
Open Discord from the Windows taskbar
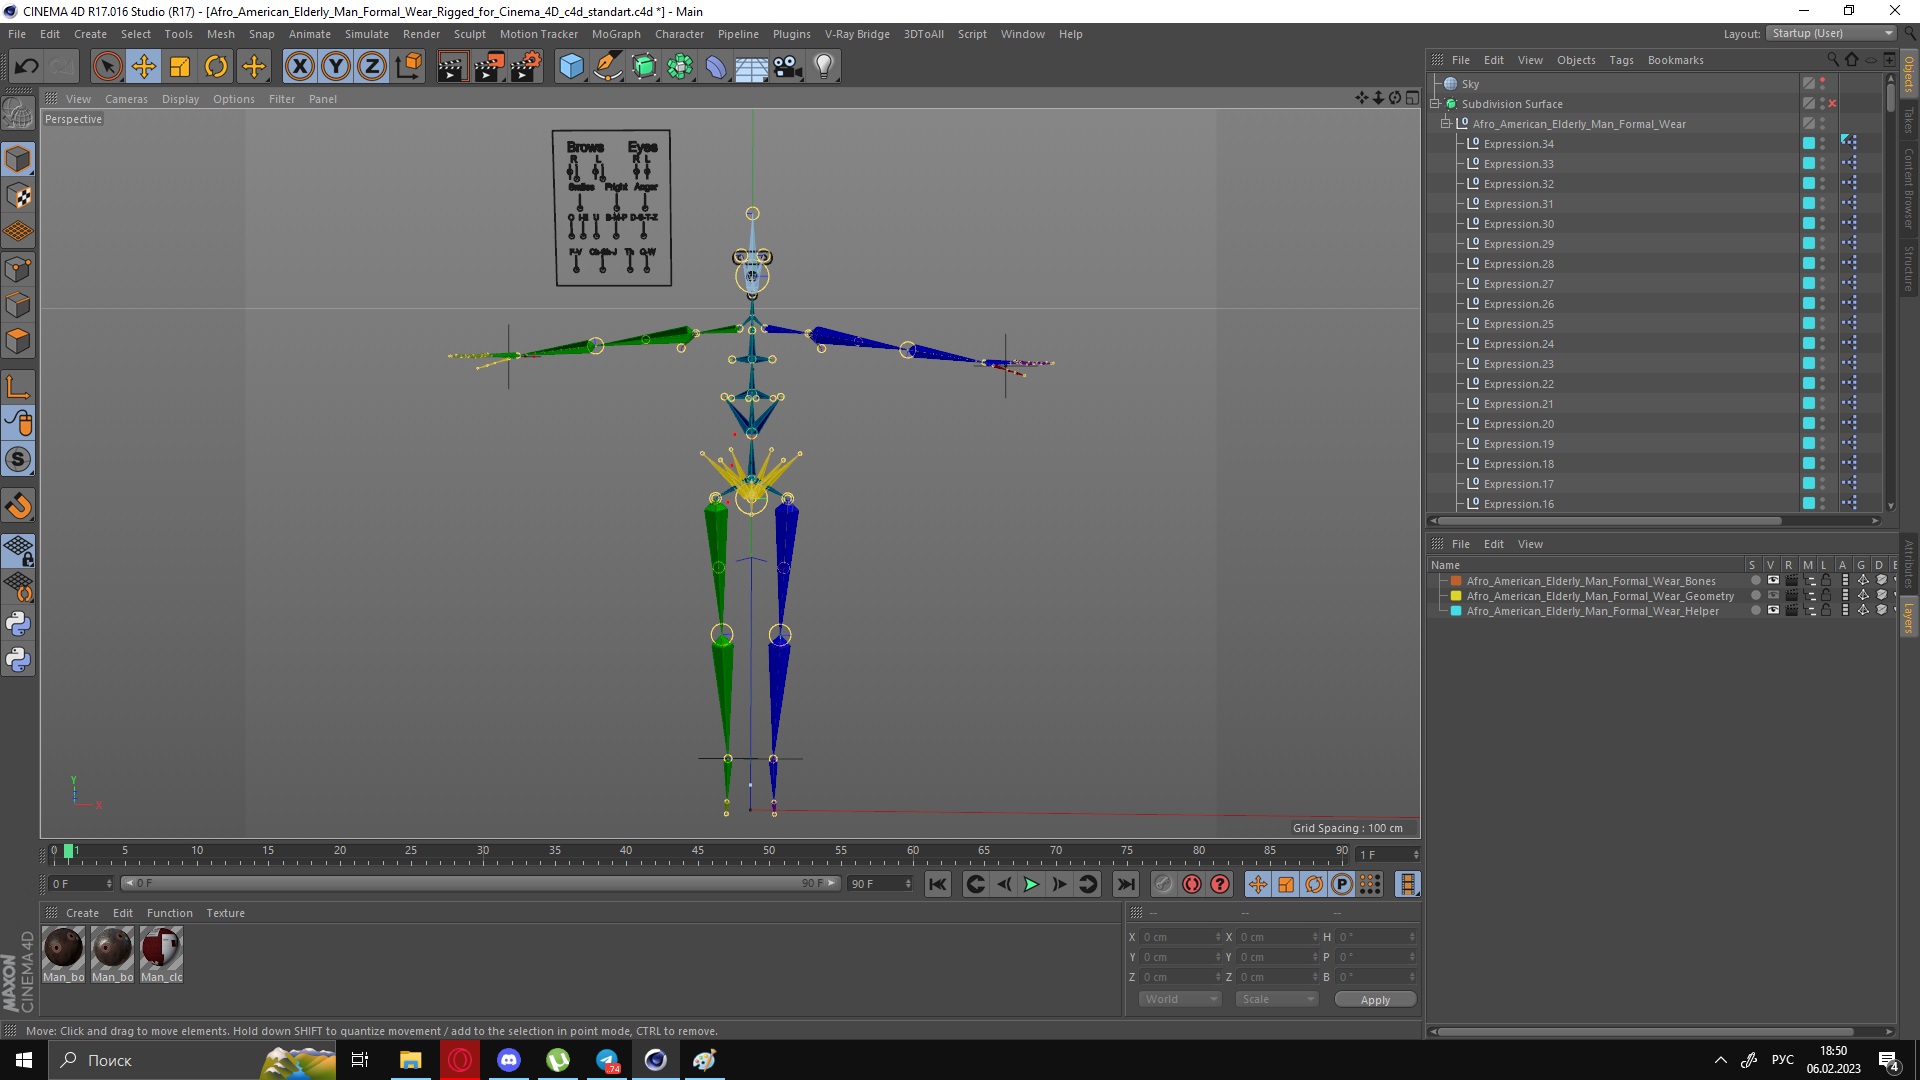pos(509,1060)
